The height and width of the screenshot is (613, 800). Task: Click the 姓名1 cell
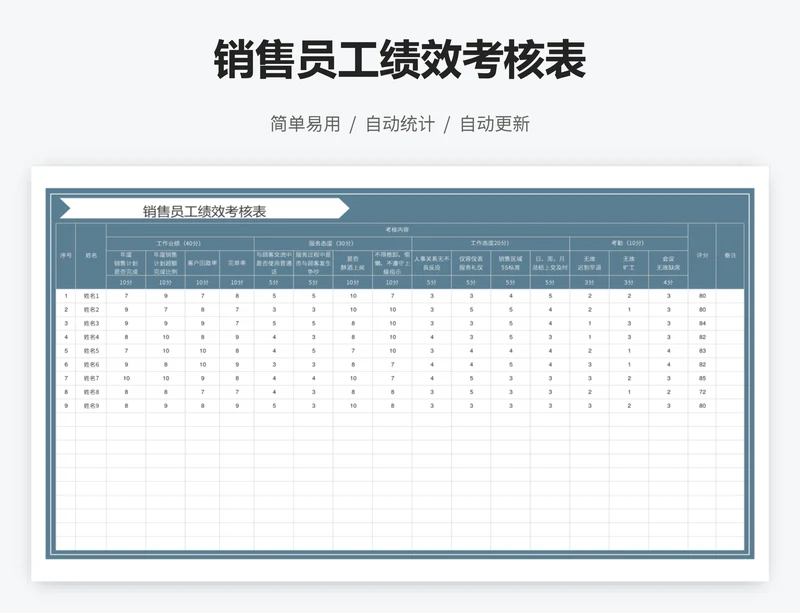(x=91, y=296)
